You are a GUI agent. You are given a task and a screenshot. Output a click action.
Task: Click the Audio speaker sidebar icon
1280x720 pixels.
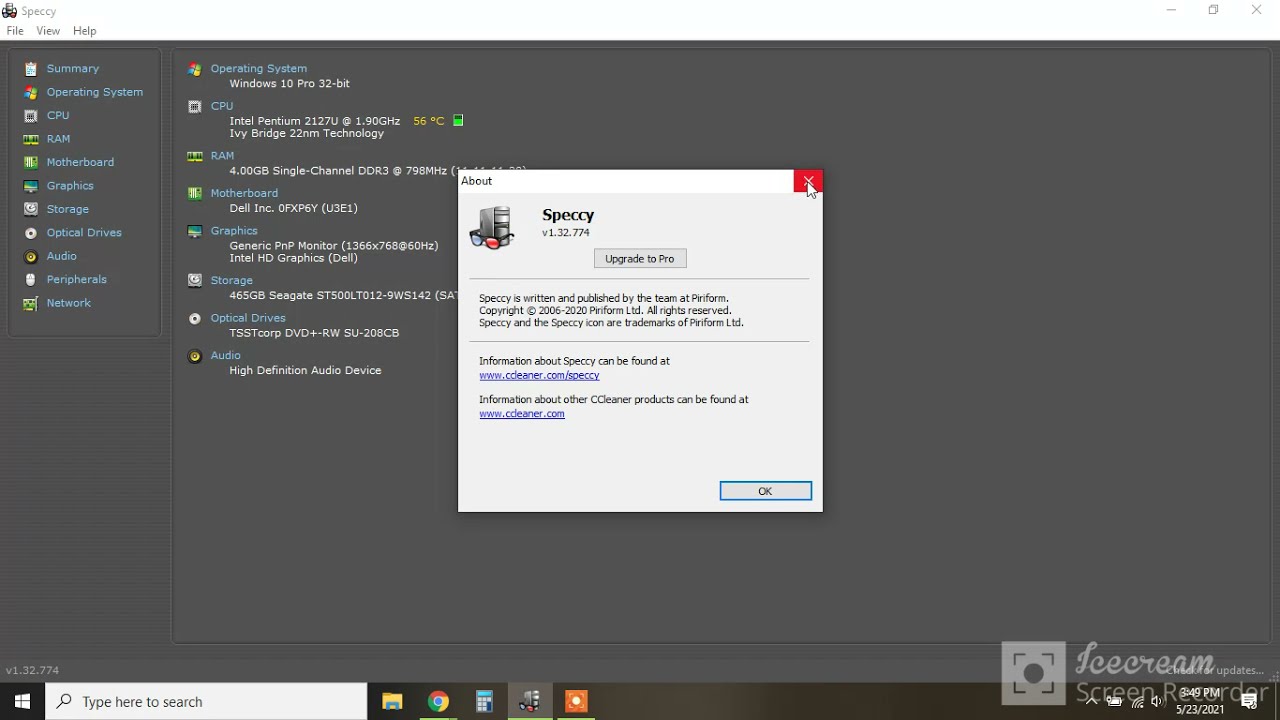[x=31, y=256]
